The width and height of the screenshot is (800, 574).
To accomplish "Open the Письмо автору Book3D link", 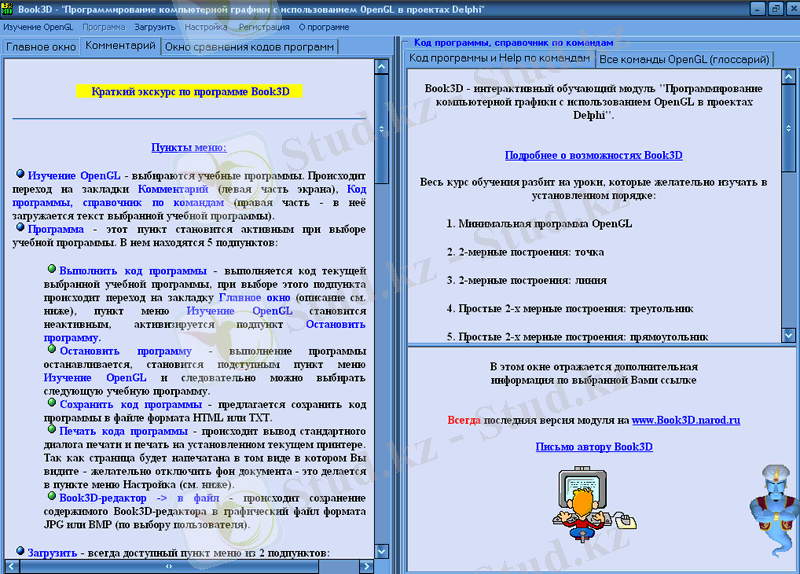I will point(594,446).
